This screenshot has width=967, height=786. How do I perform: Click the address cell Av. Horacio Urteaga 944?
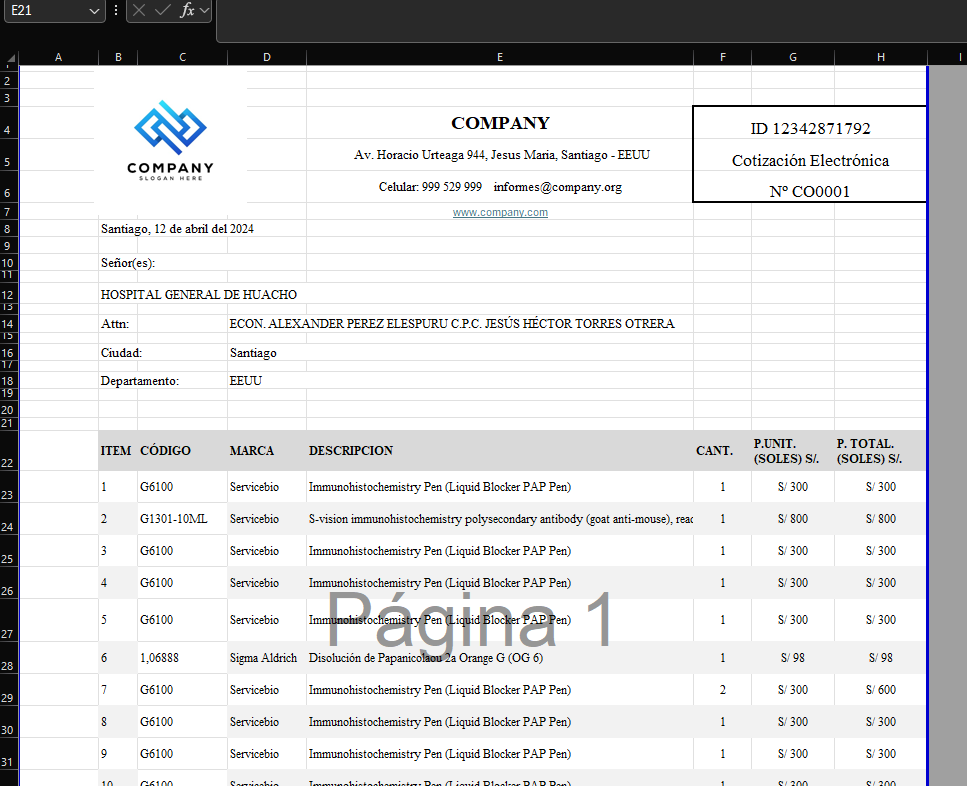point(501,155)
